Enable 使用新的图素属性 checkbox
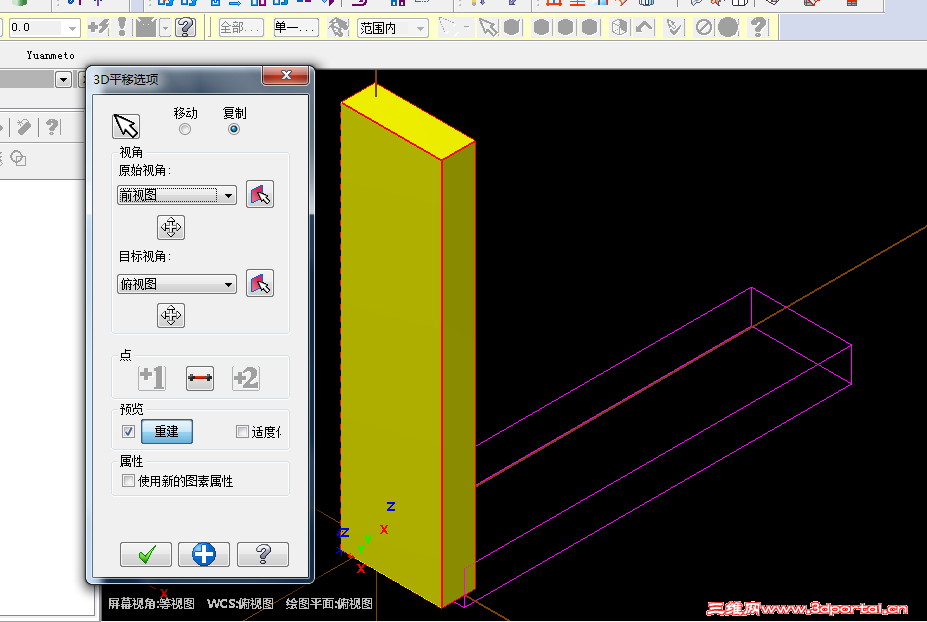The width and height of the screenshot is (927, 622). click(x=128, y=479)
